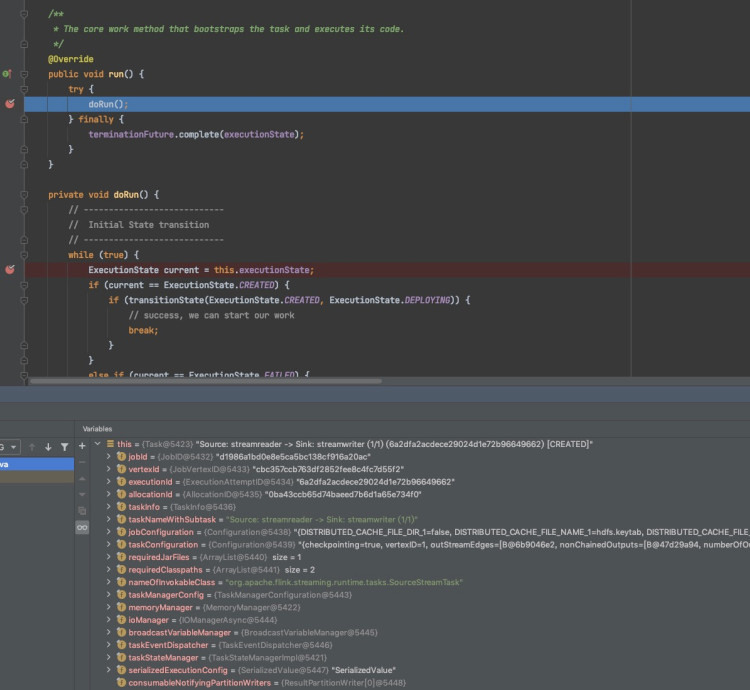Collapse the while (true) loop fold
The image size is (750, 690).
pos(24,255)
